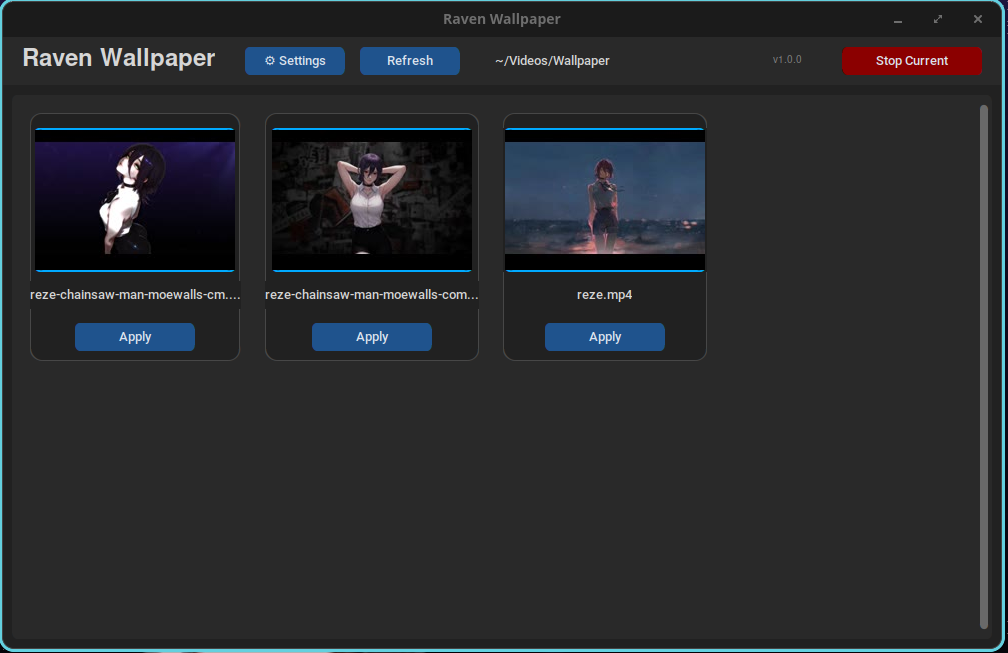Select the reze.mp4 thumbnail preview
This screenshot has width=1008, height=653.
pyautogui.click(x=604, y=200)
